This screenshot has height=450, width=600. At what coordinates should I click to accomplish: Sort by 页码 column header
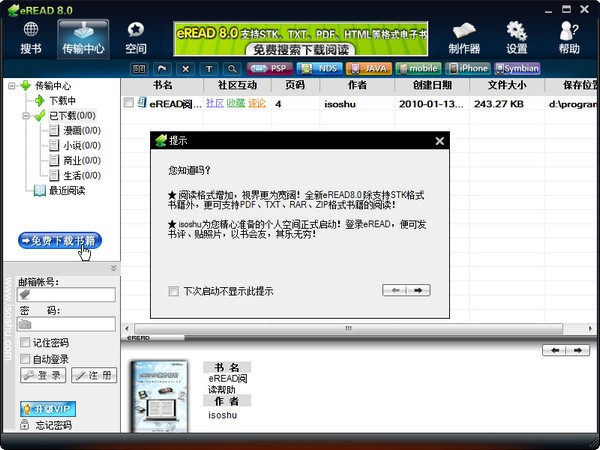tap(295, 85)
